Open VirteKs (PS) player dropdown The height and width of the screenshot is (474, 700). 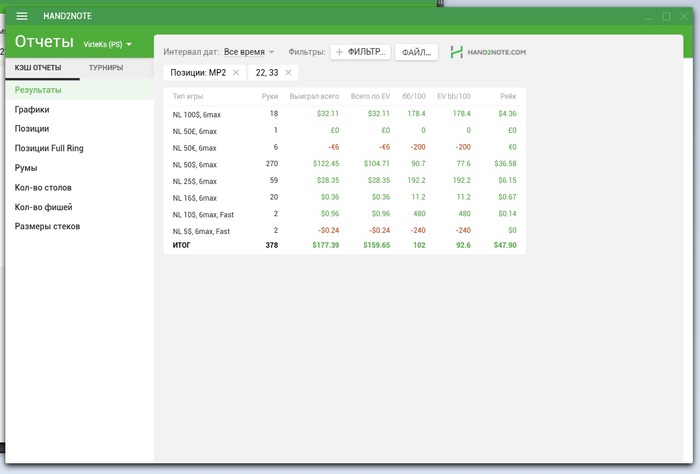point(107,44)
